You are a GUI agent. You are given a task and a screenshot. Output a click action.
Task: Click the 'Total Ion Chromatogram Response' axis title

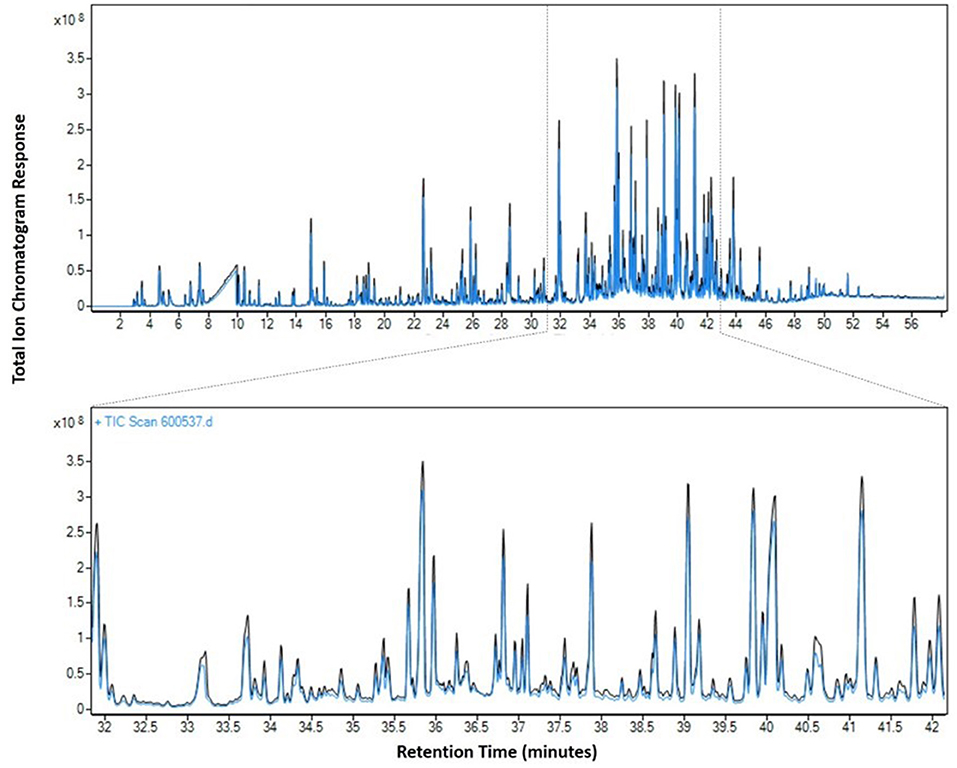20,248
